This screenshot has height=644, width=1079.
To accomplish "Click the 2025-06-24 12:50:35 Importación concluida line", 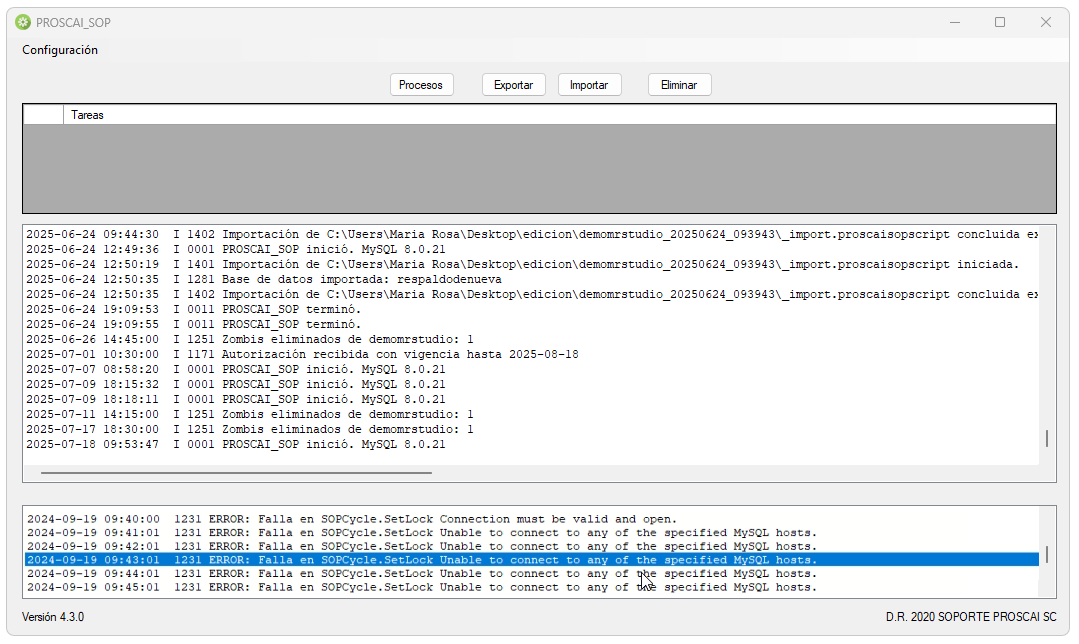I will [532, 294].
